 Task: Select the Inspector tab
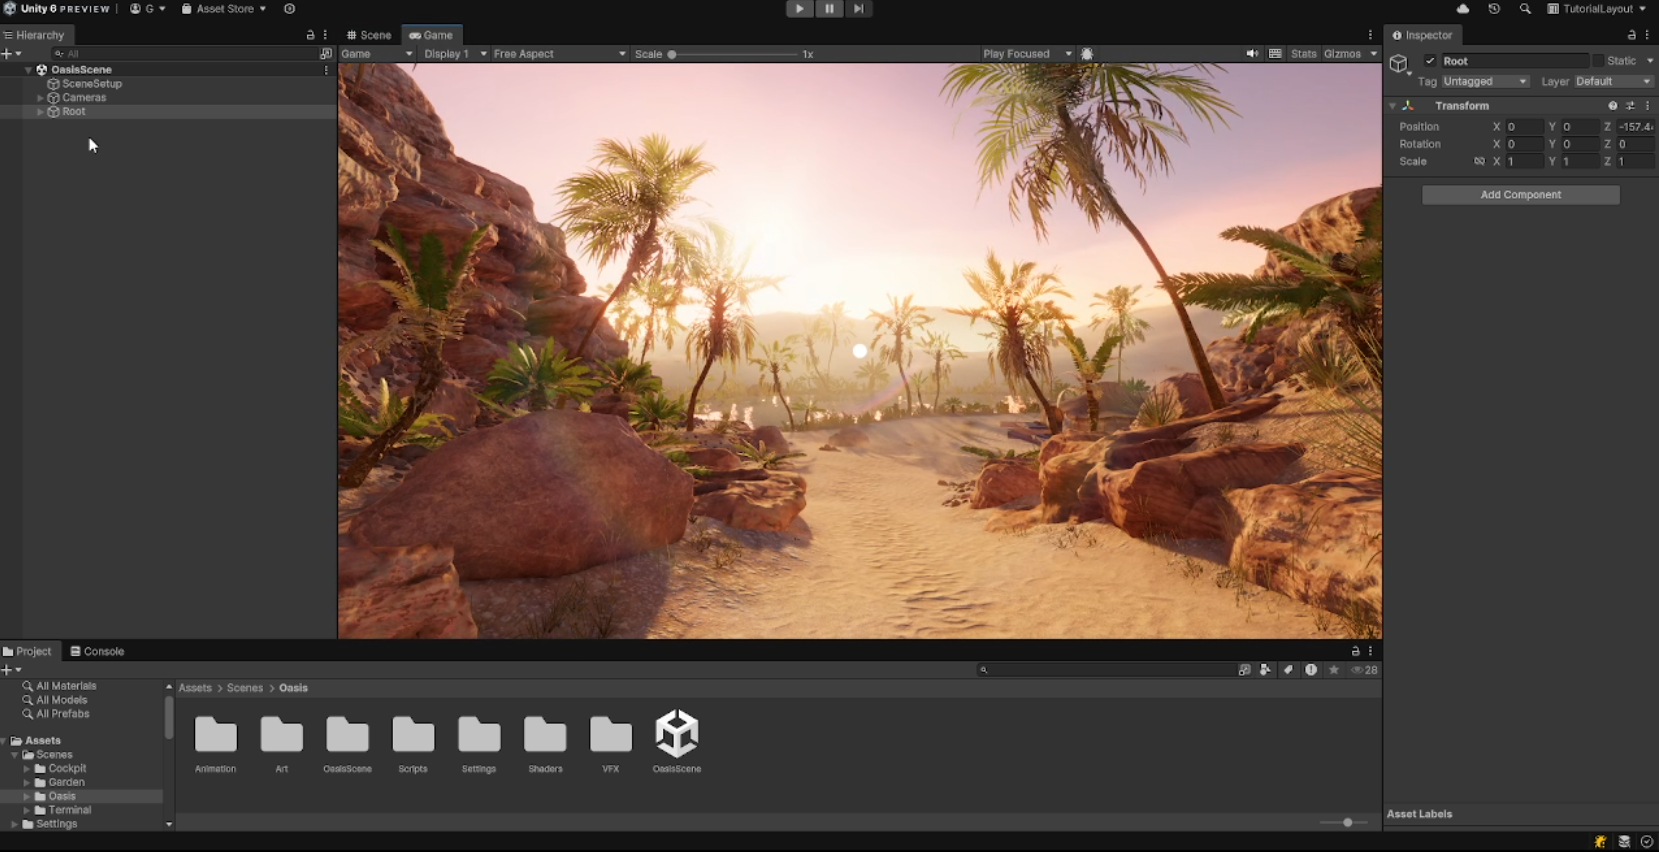click(x=1422, y=35)
